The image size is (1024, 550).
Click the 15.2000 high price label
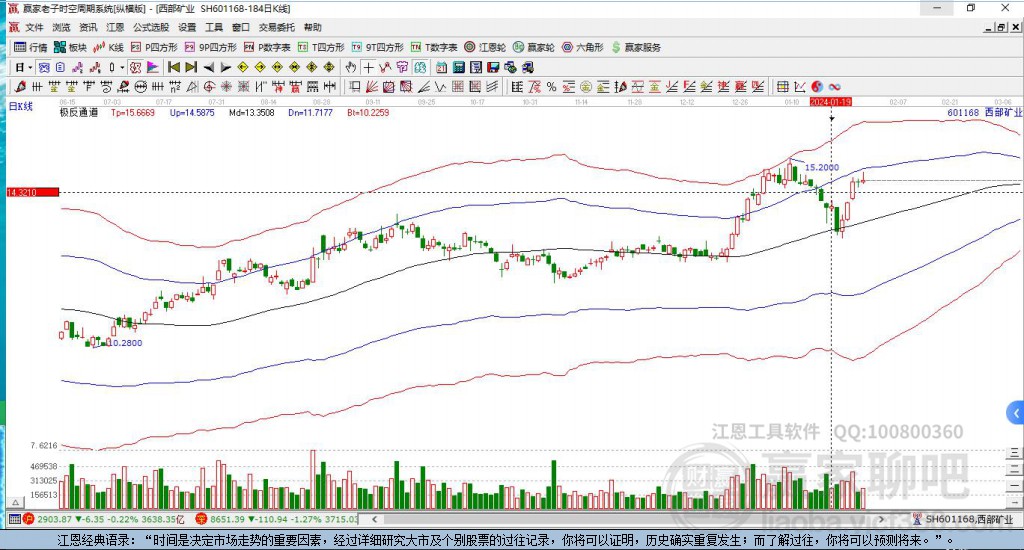[x=822, y=167]
